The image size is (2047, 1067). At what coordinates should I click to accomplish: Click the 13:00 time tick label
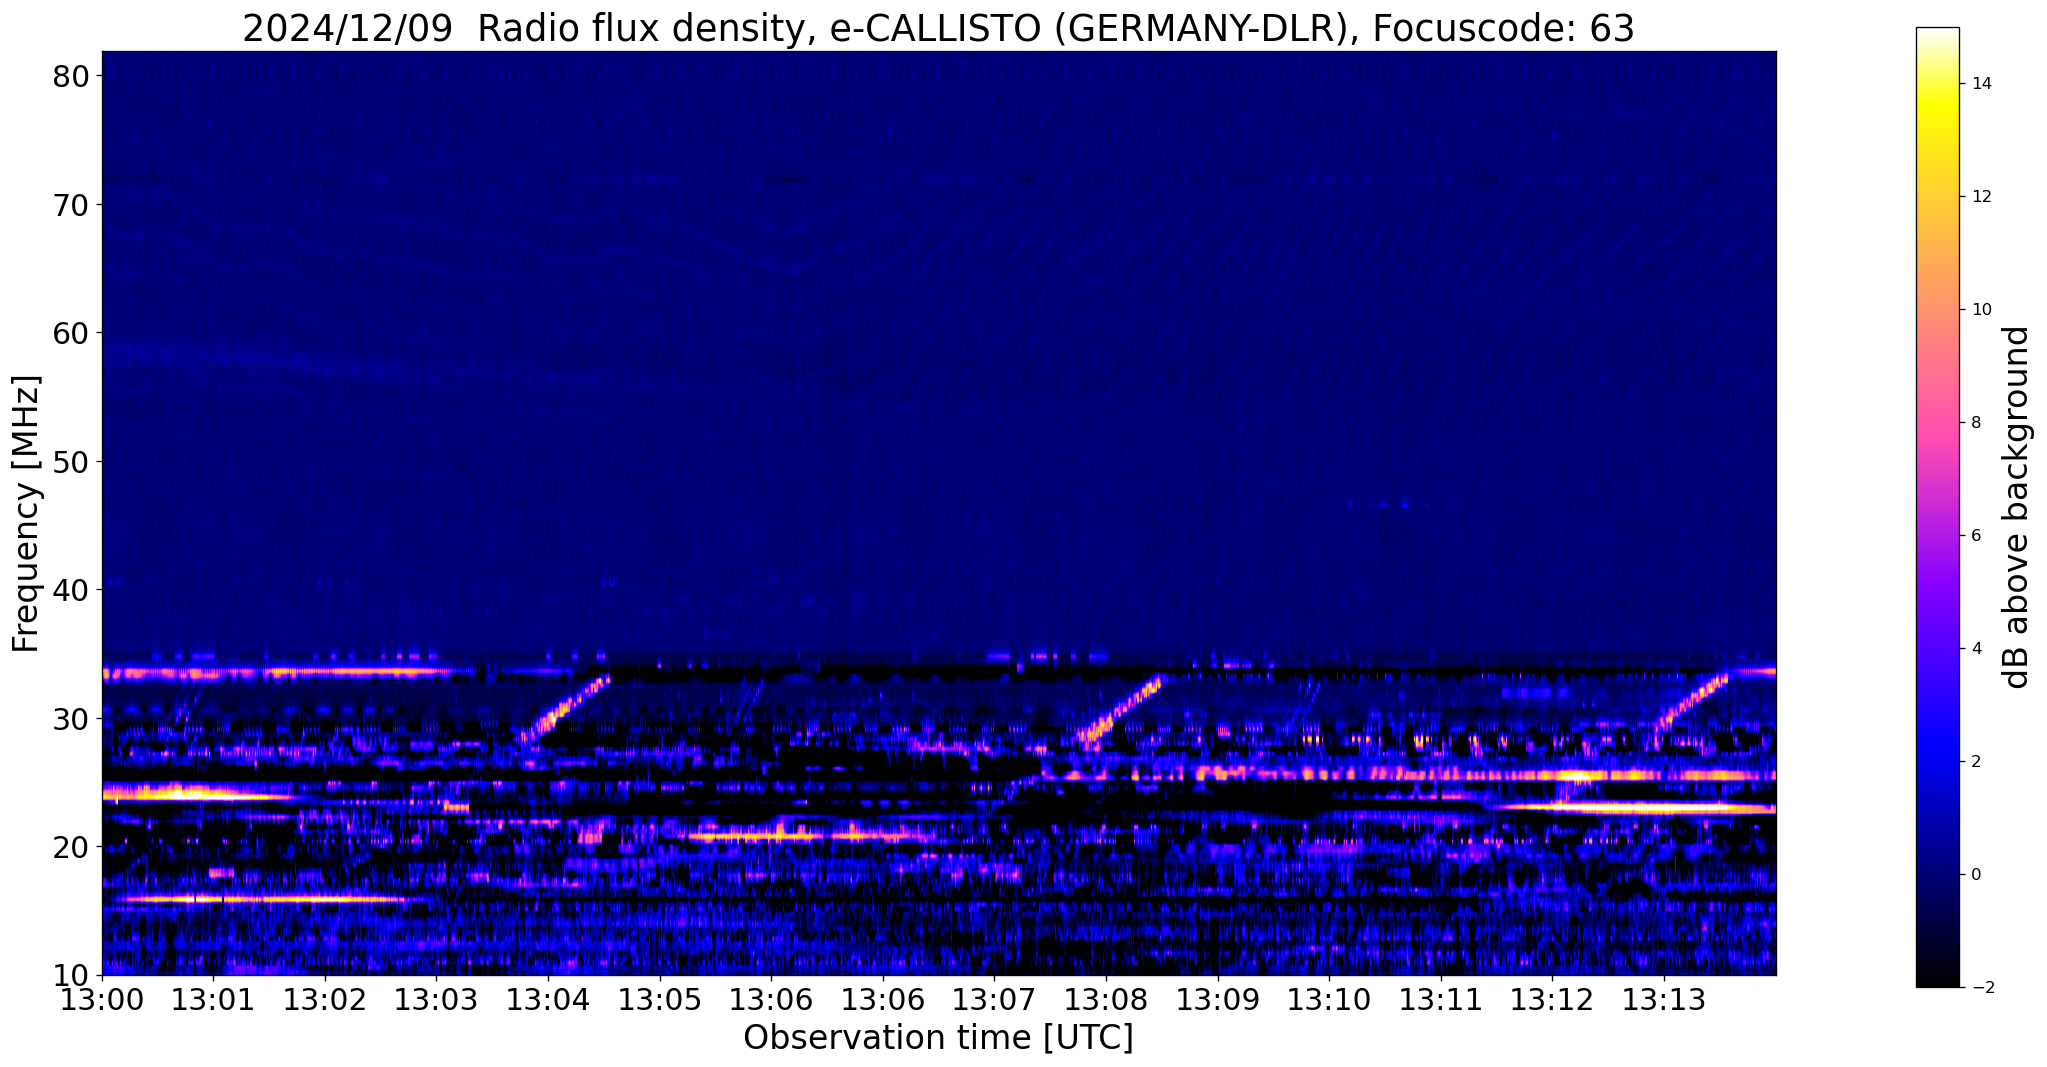[102, 1001]
